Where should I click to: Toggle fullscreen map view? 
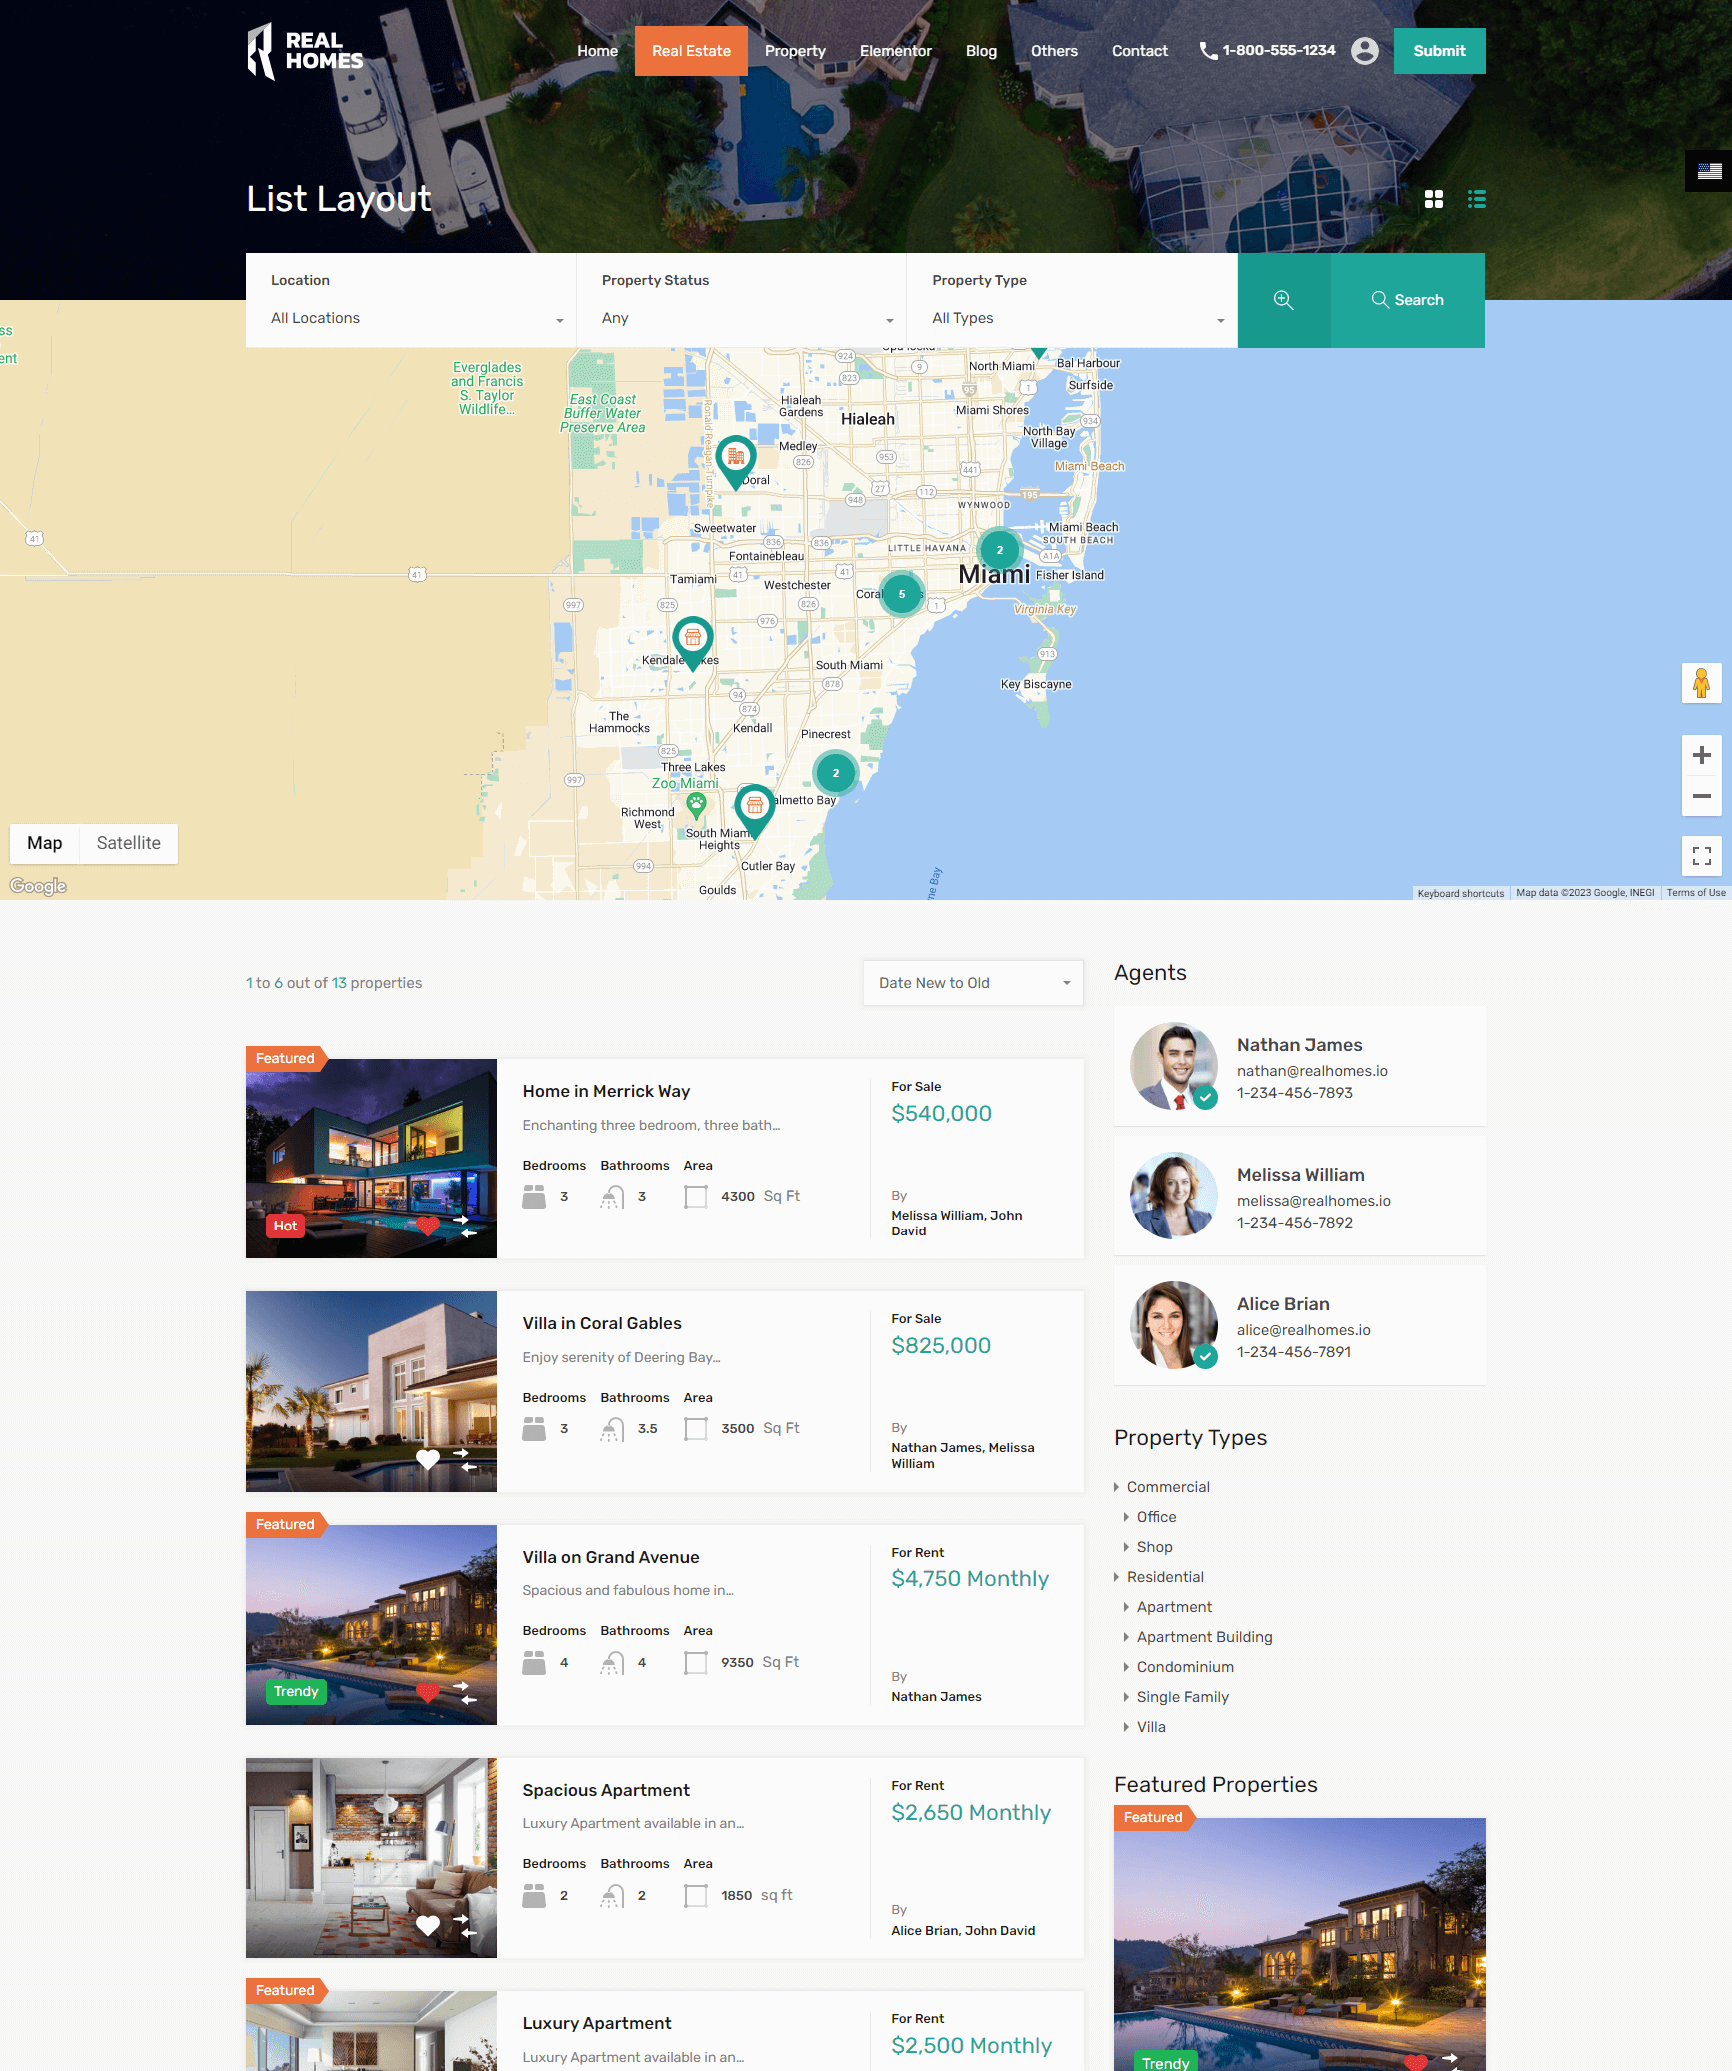1701,856
